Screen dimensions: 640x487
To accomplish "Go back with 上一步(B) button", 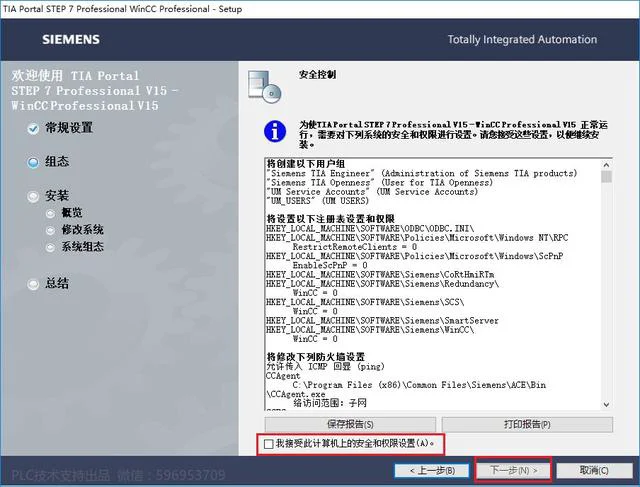I will click(x=432, y=471).
